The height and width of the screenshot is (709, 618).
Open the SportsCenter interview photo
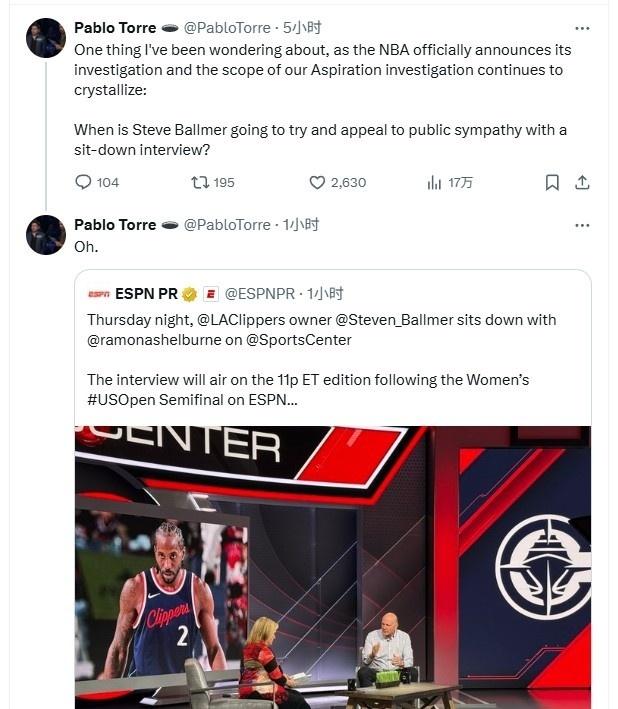(332, 567)
